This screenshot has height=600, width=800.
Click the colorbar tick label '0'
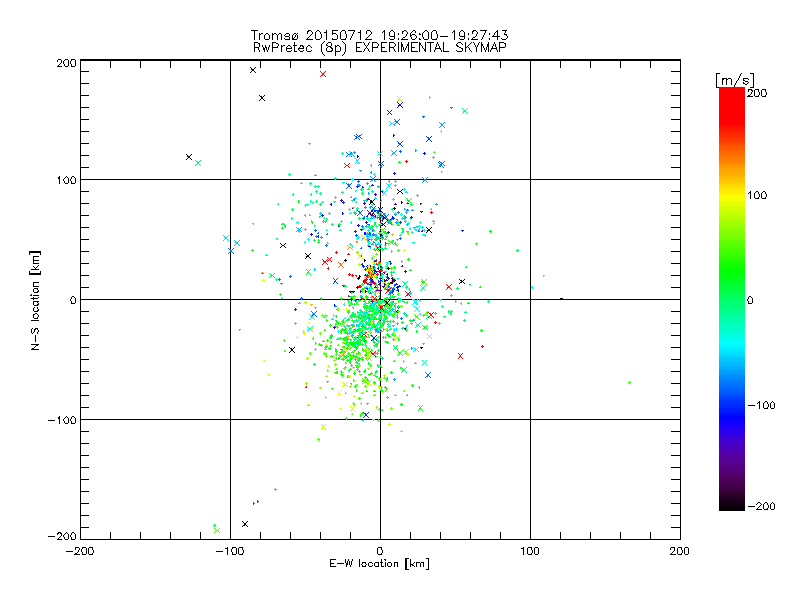750,300
